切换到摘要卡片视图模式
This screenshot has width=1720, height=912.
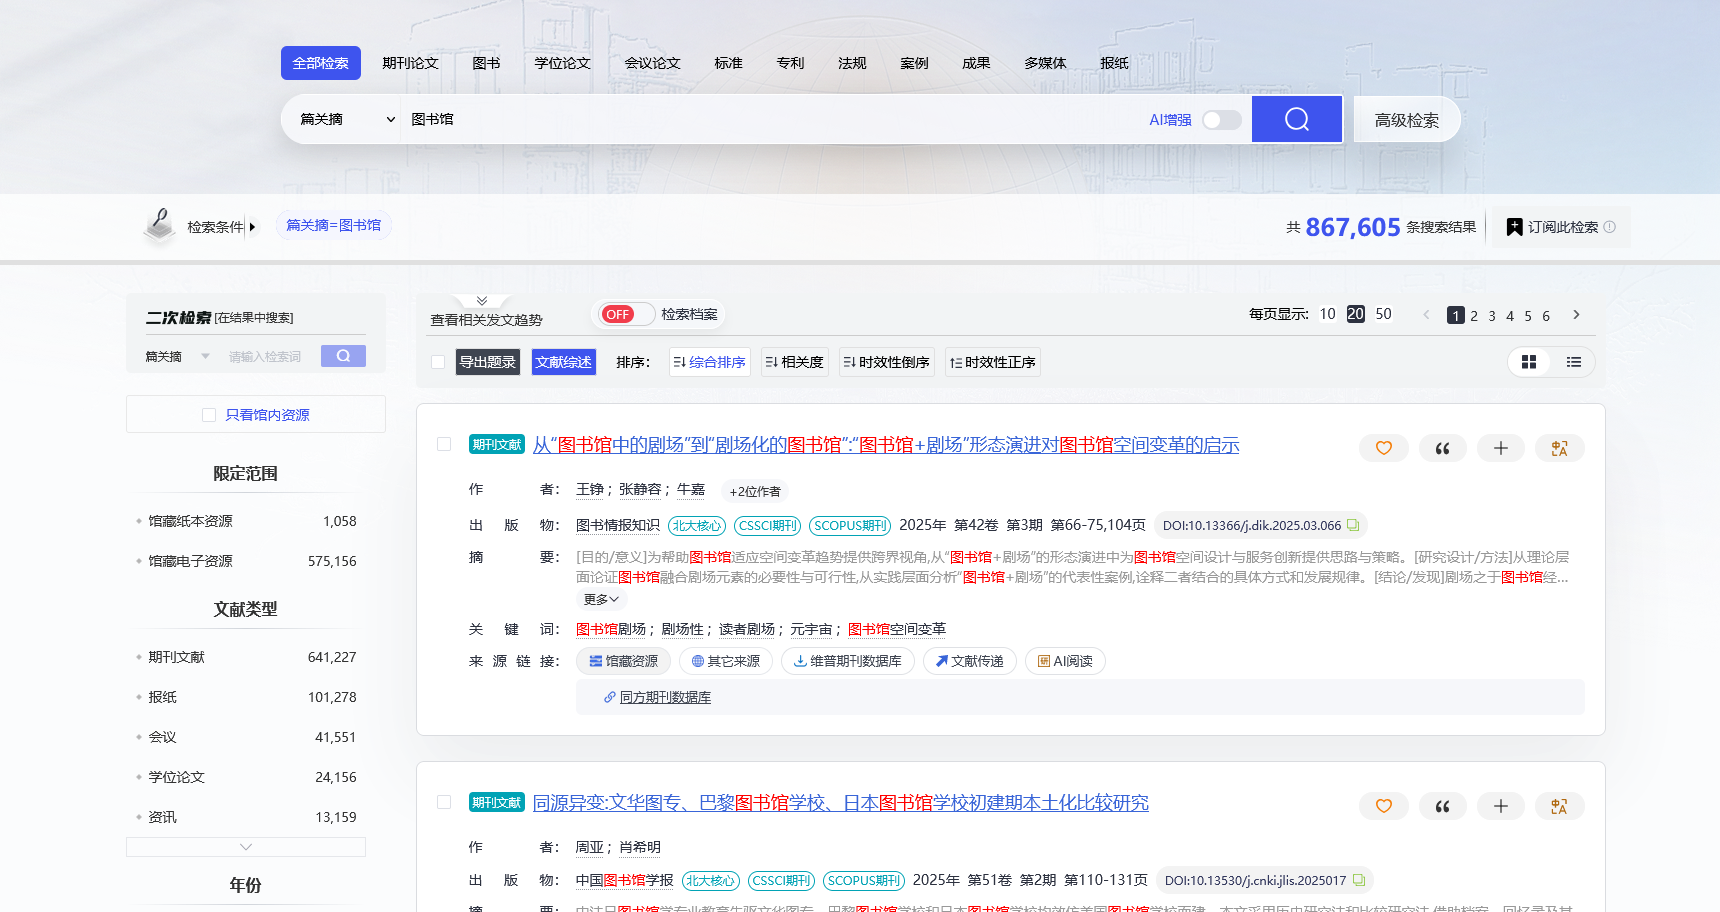click(1529, 362)
